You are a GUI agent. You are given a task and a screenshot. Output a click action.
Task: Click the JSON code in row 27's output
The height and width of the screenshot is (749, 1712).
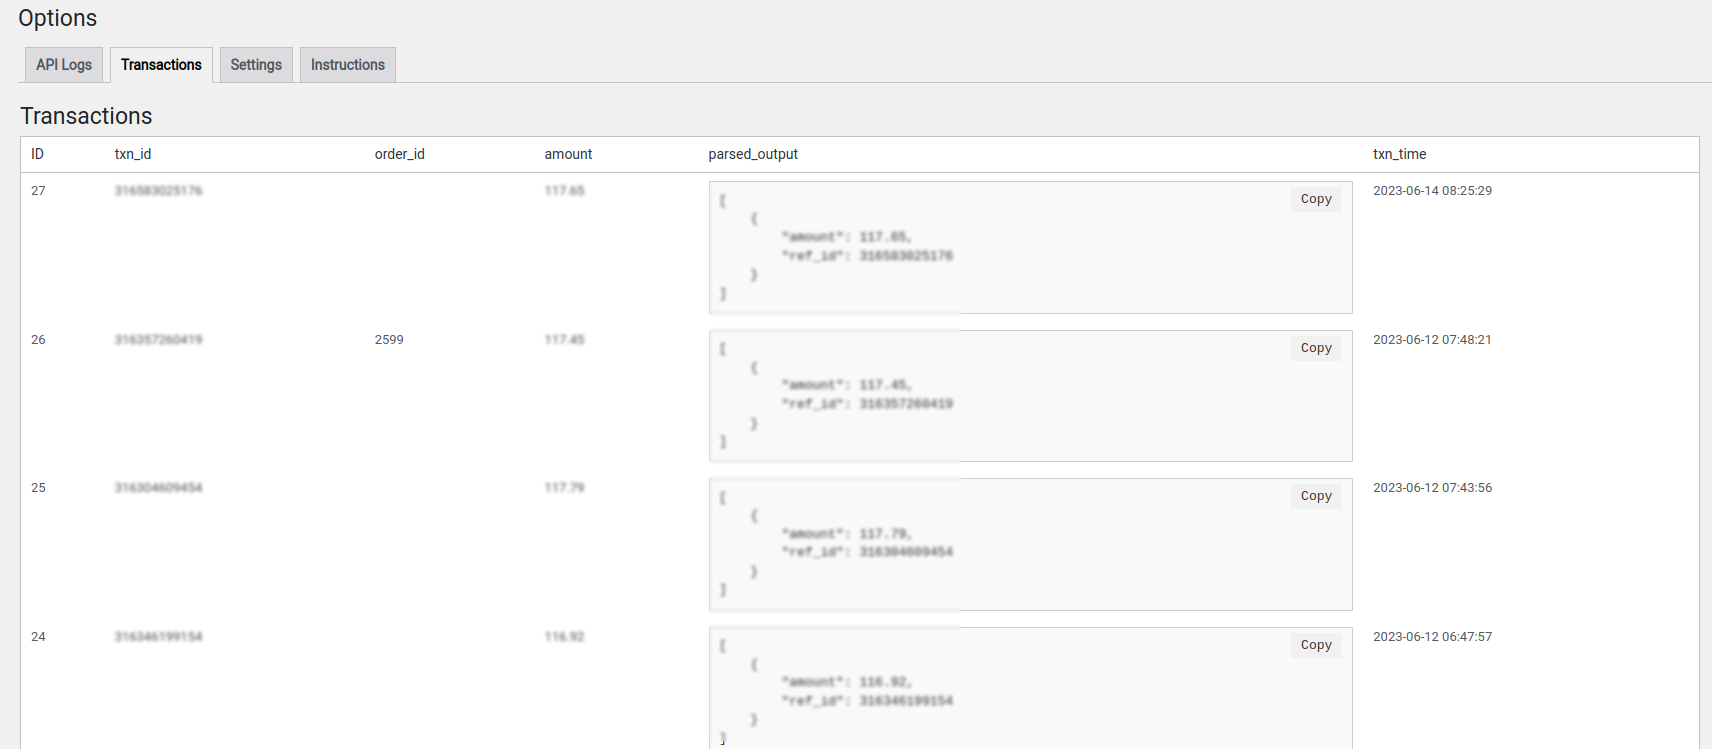pyautogui.click(x=865, y=247)
